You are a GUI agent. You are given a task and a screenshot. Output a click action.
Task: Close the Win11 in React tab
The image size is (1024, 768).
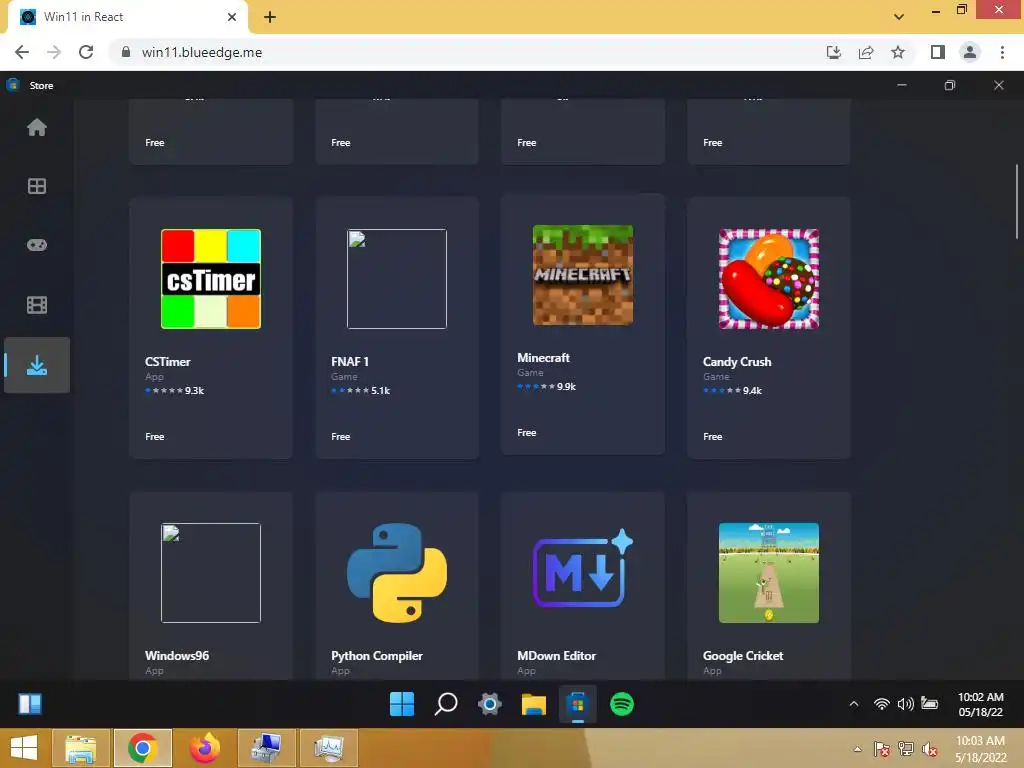[x=231, y=17]
